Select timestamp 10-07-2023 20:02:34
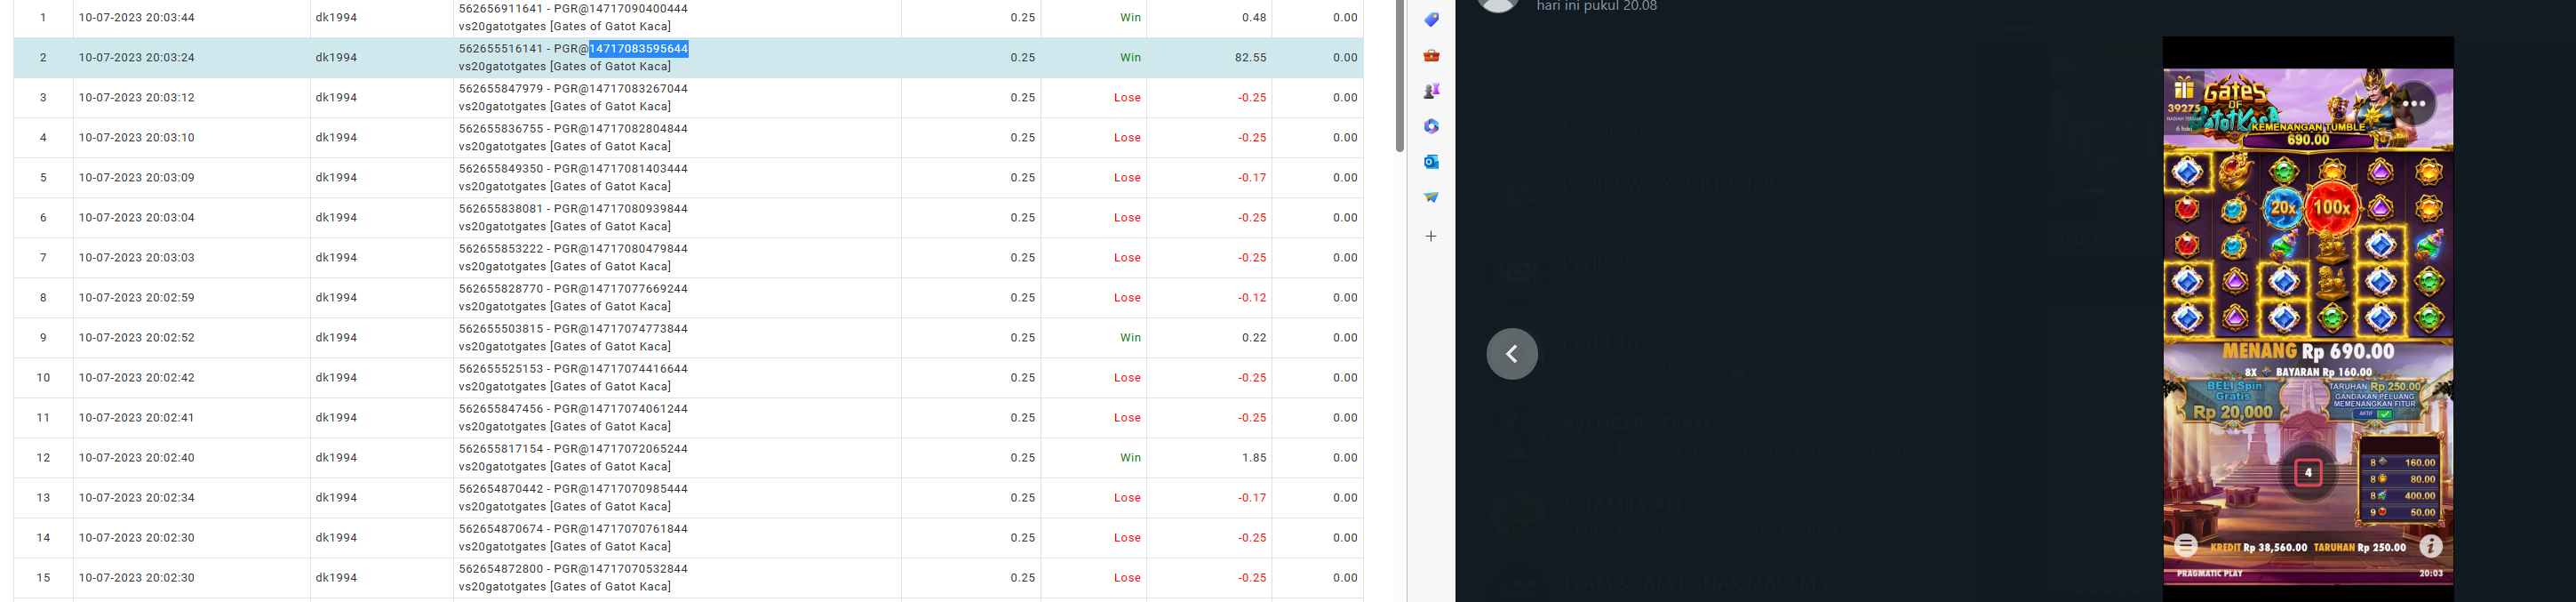 (137, 498)
